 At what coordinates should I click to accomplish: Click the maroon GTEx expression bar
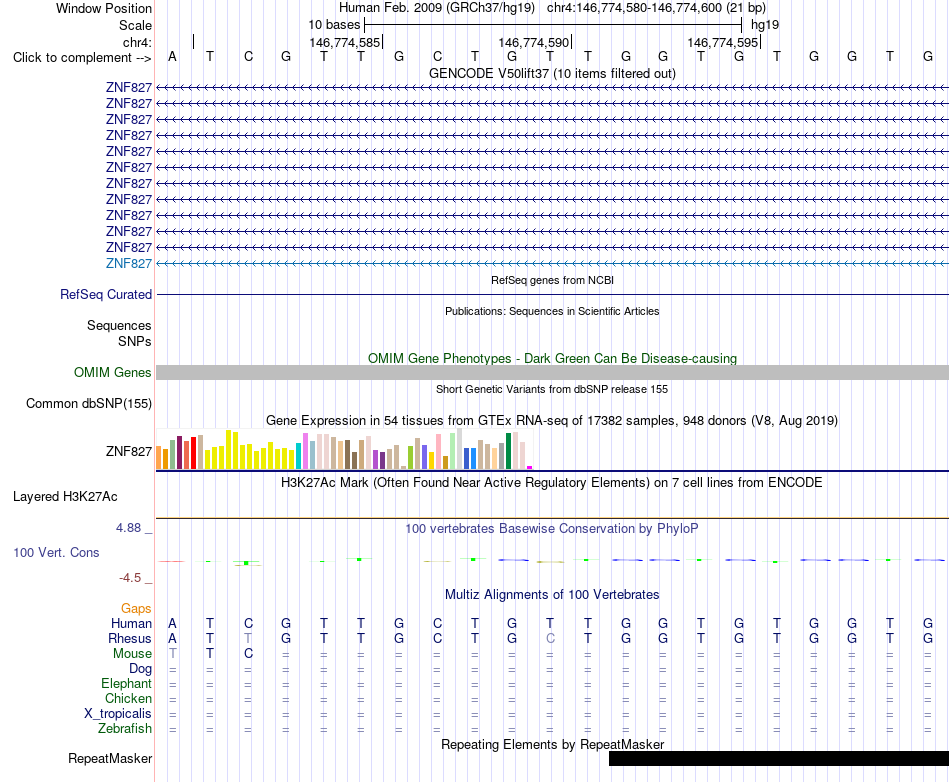(x=179, y=452)
